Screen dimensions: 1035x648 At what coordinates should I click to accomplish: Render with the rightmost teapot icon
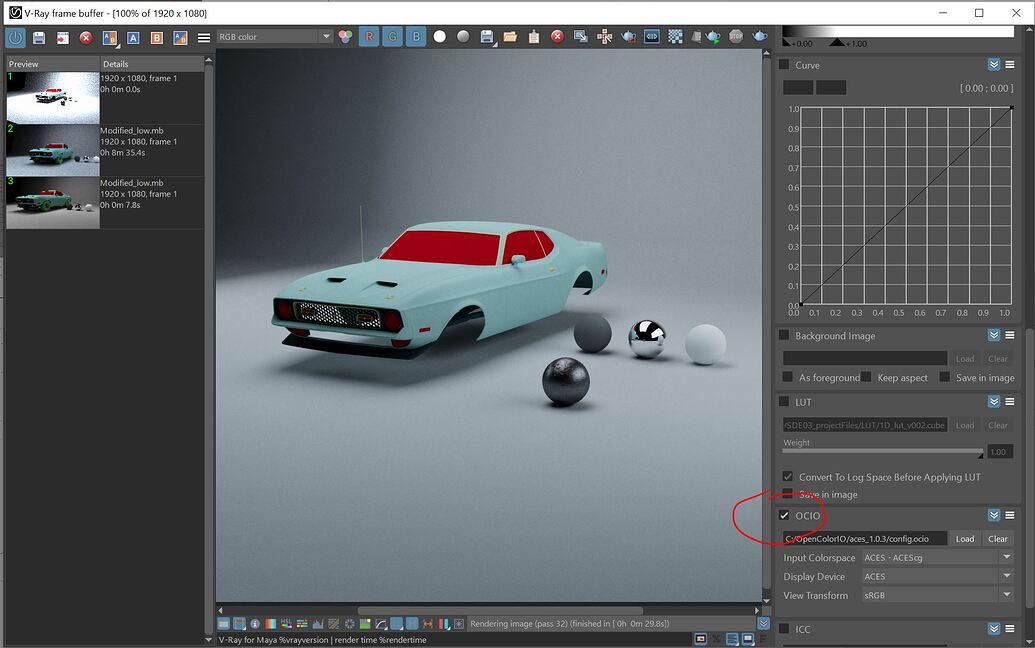[760, 37]
